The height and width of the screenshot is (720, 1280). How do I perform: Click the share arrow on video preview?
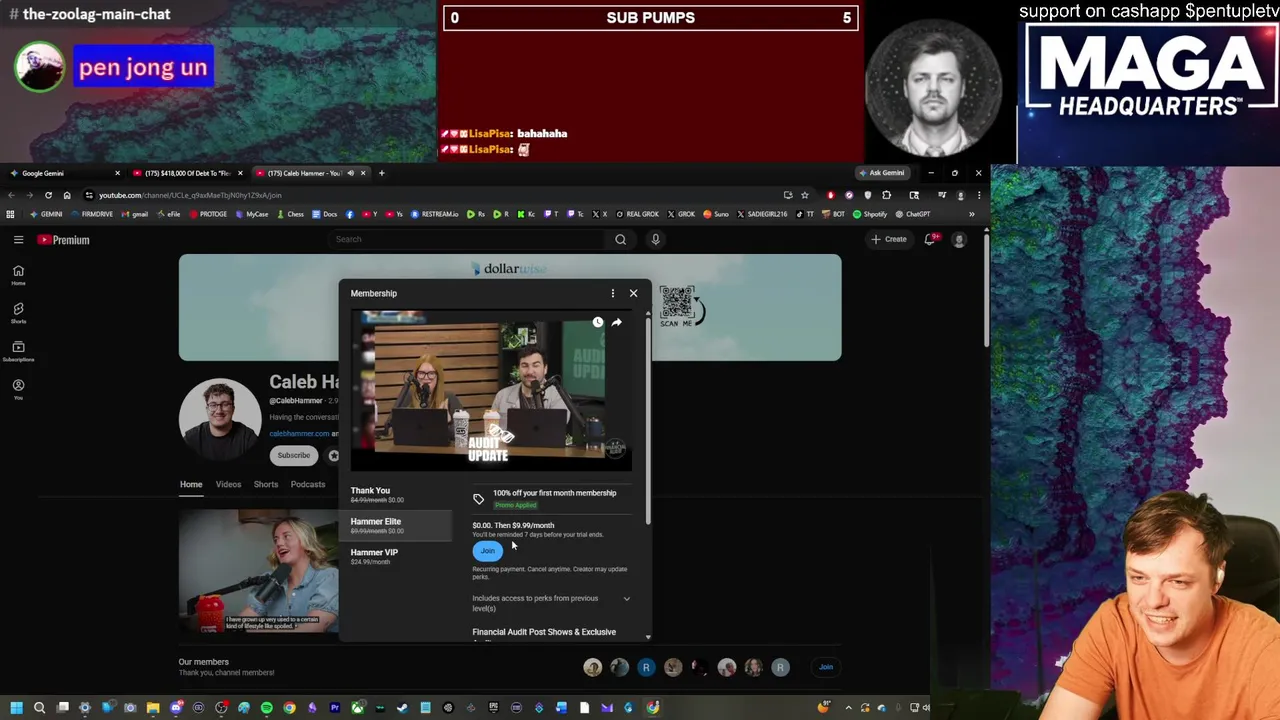616,322
